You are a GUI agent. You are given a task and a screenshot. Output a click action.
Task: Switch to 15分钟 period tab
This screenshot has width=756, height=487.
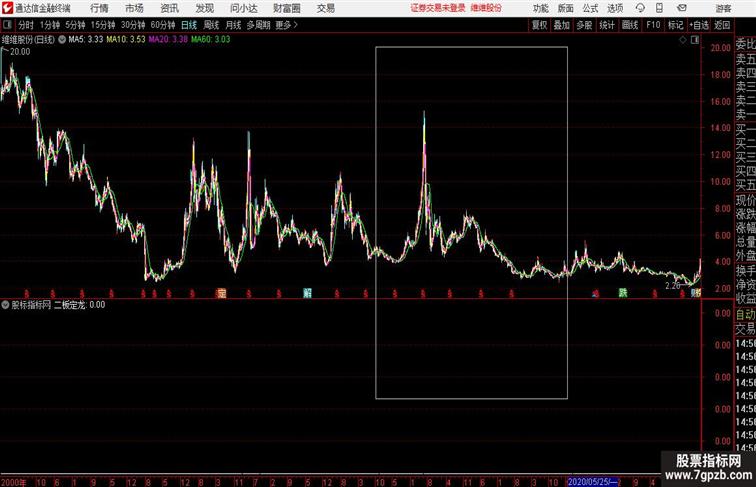tap(103, 25)
